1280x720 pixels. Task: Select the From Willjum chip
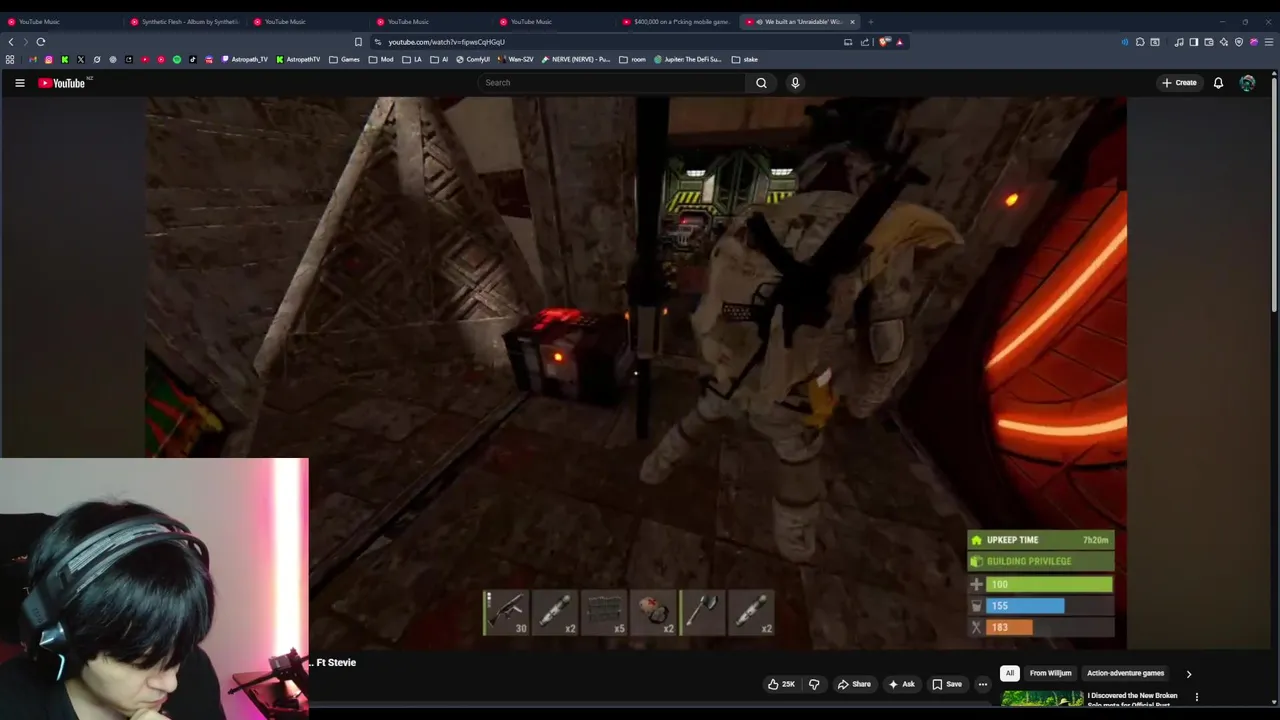[1050, 673]
